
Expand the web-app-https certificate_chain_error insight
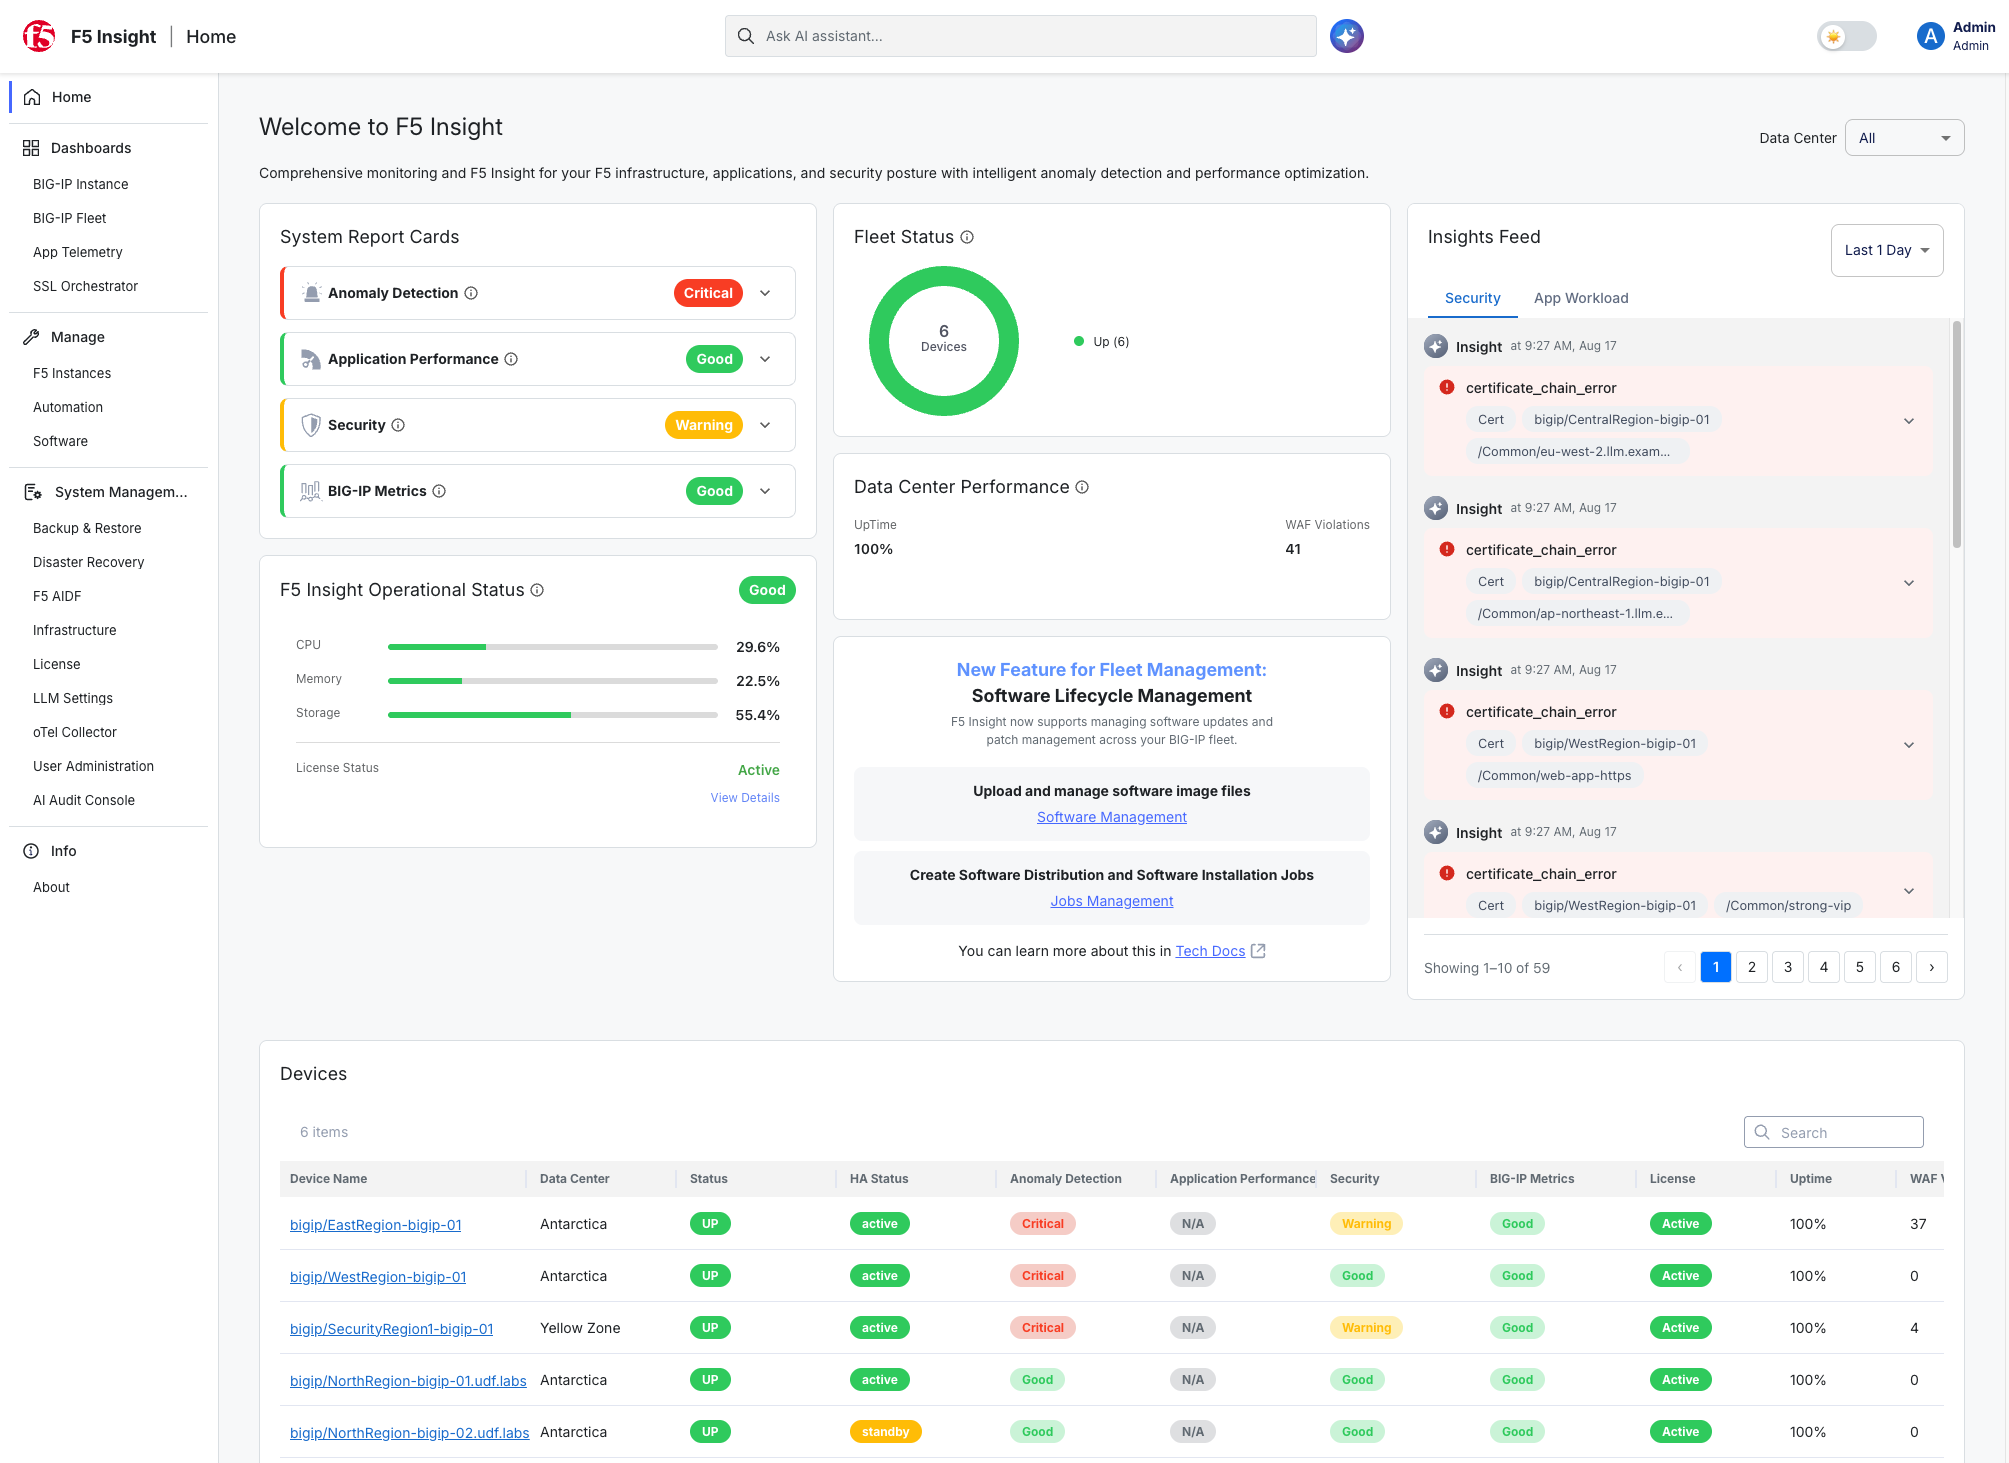(1909, 745)
